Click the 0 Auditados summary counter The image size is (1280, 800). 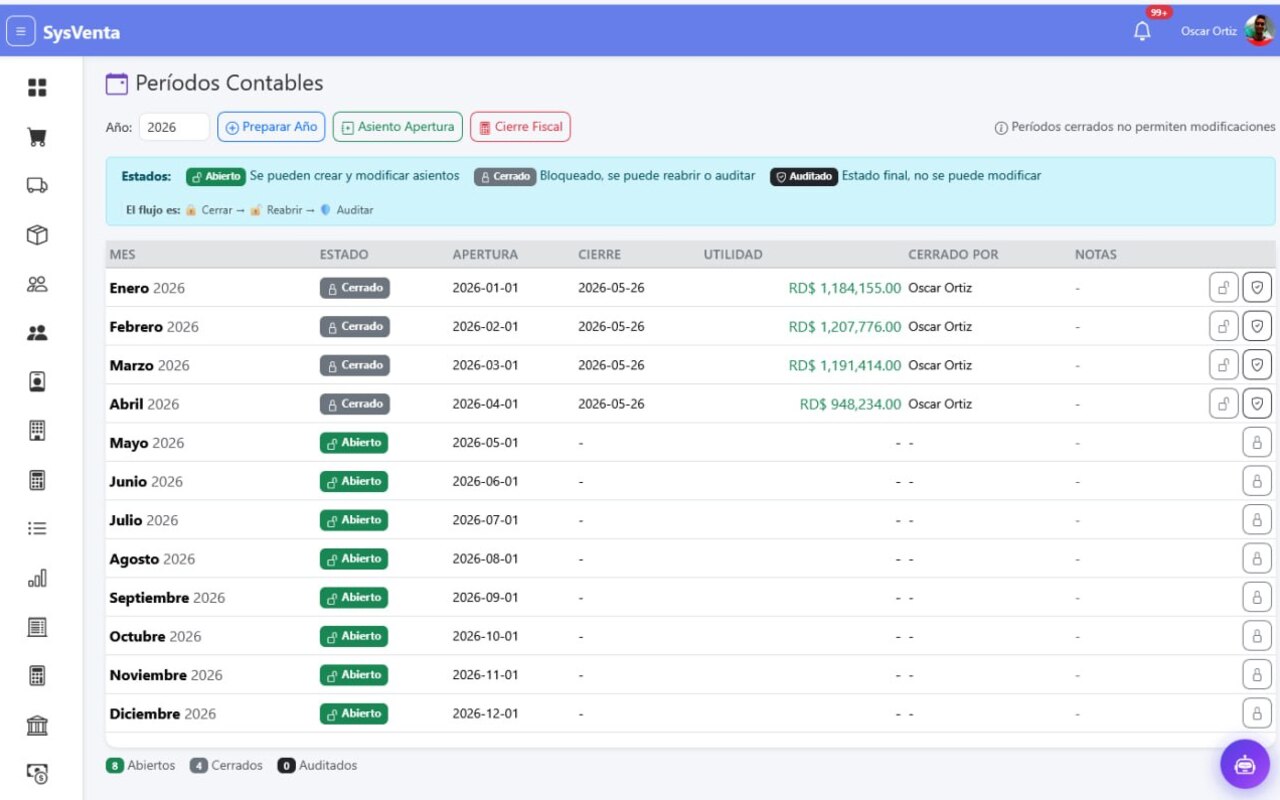click(x=317, y=766)
